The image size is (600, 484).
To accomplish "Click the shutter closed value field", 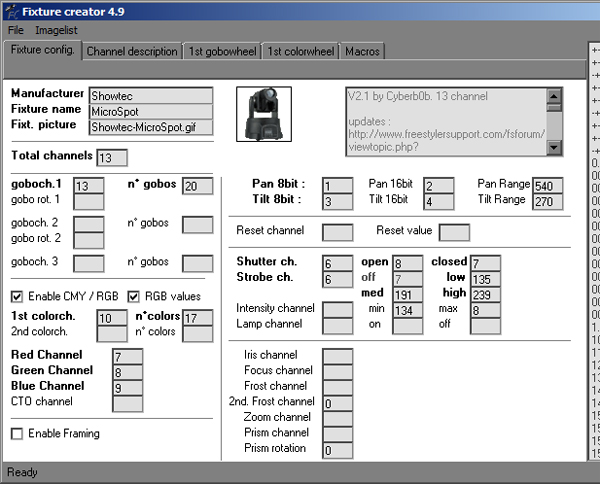I will click(485, 264).
